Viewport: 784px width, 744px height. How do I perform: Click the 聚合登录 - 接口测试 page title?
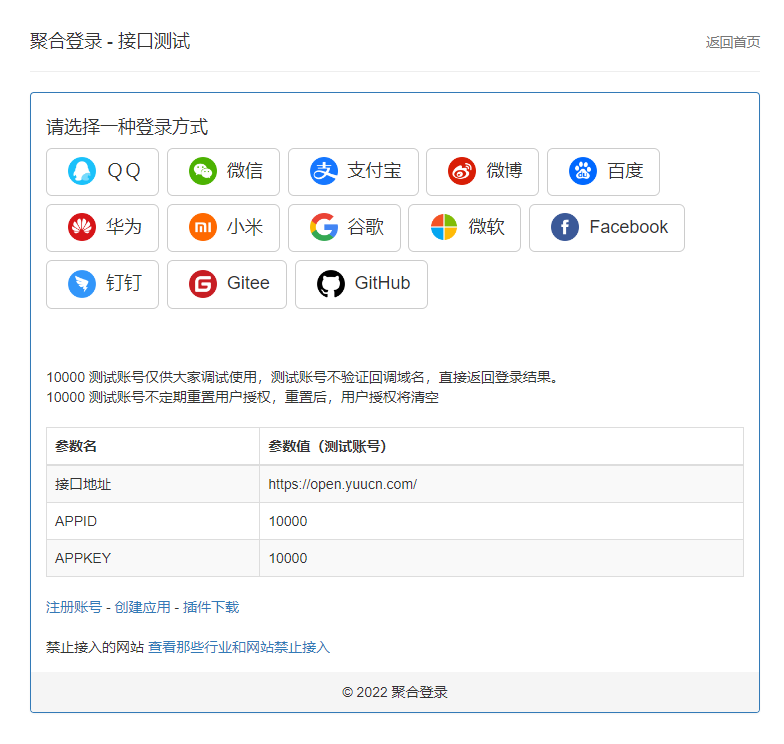[110, 41]
